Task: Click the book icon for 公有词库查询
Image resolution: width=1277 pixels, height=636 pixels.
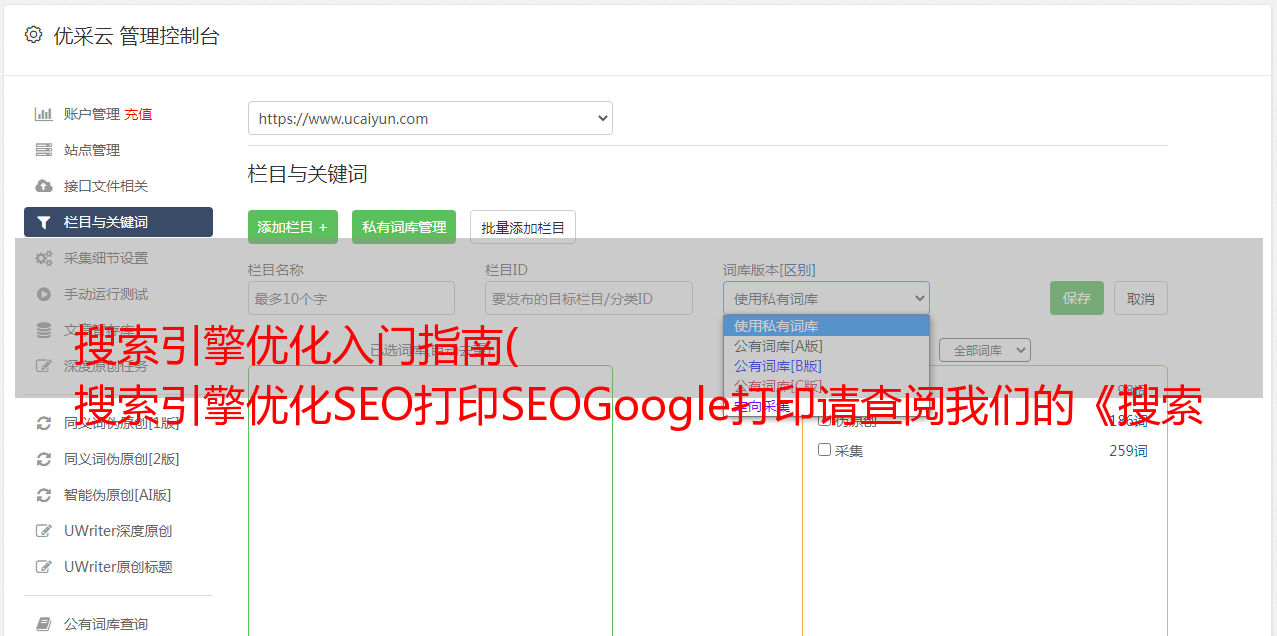Action: (44, 624)
